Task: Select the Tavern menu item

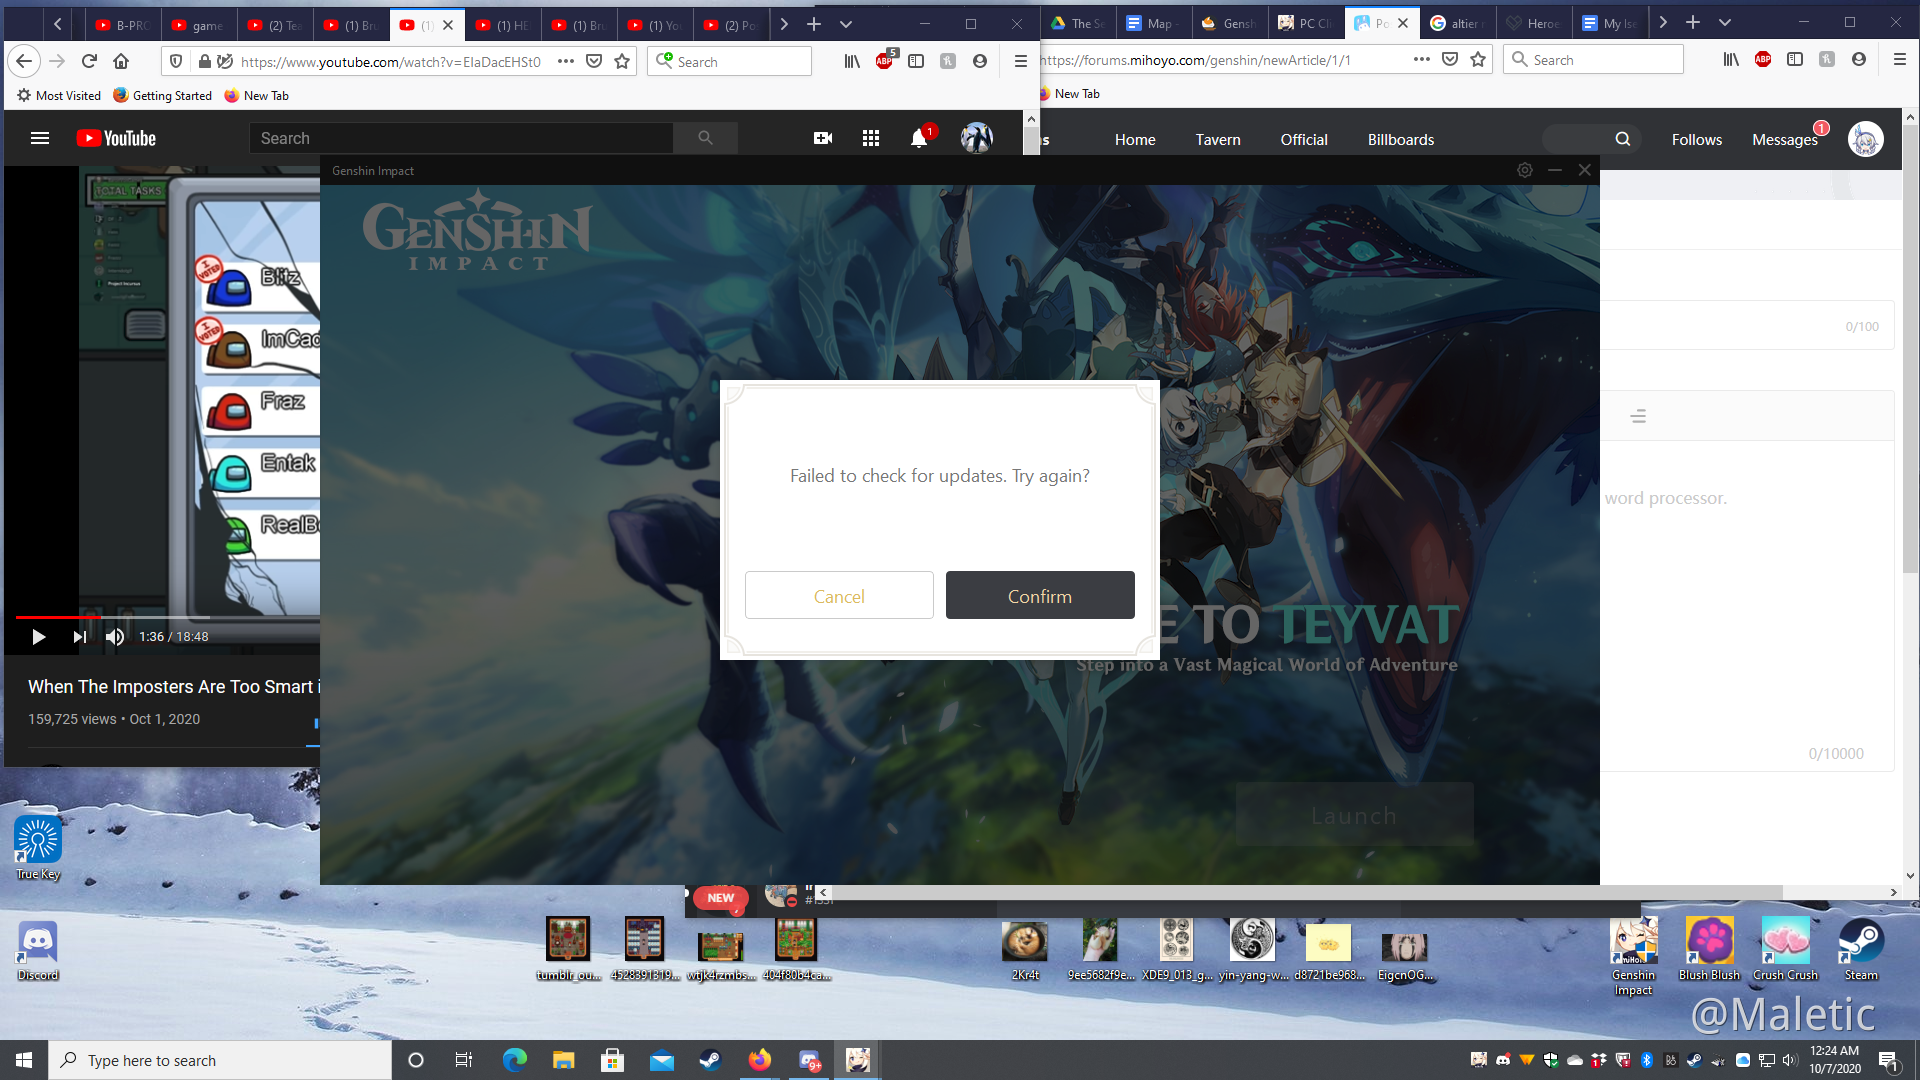Action: point(1217,140)
